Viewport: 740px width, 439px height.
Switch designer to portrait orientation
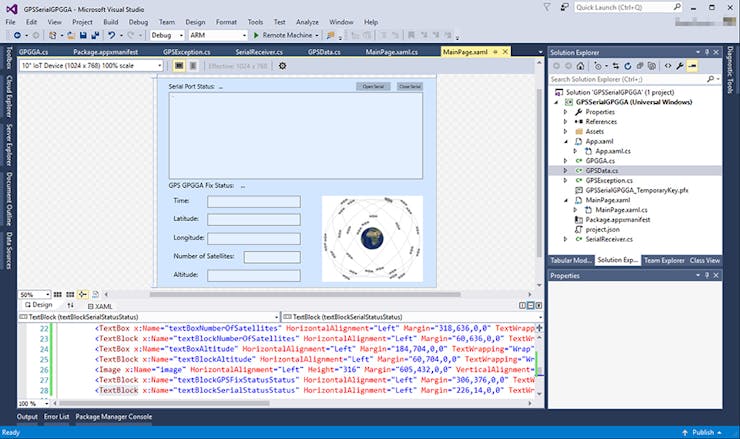point(193,66)
